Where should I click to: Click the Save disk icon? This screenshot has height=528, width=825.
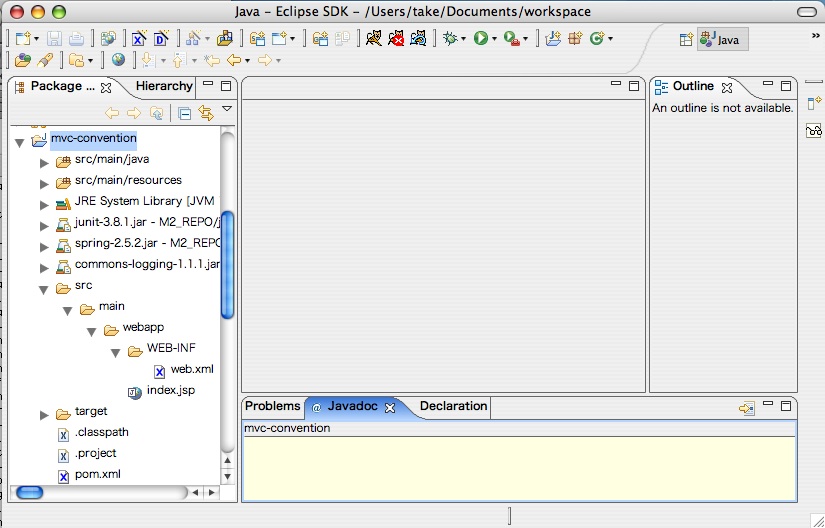[54, 39]
